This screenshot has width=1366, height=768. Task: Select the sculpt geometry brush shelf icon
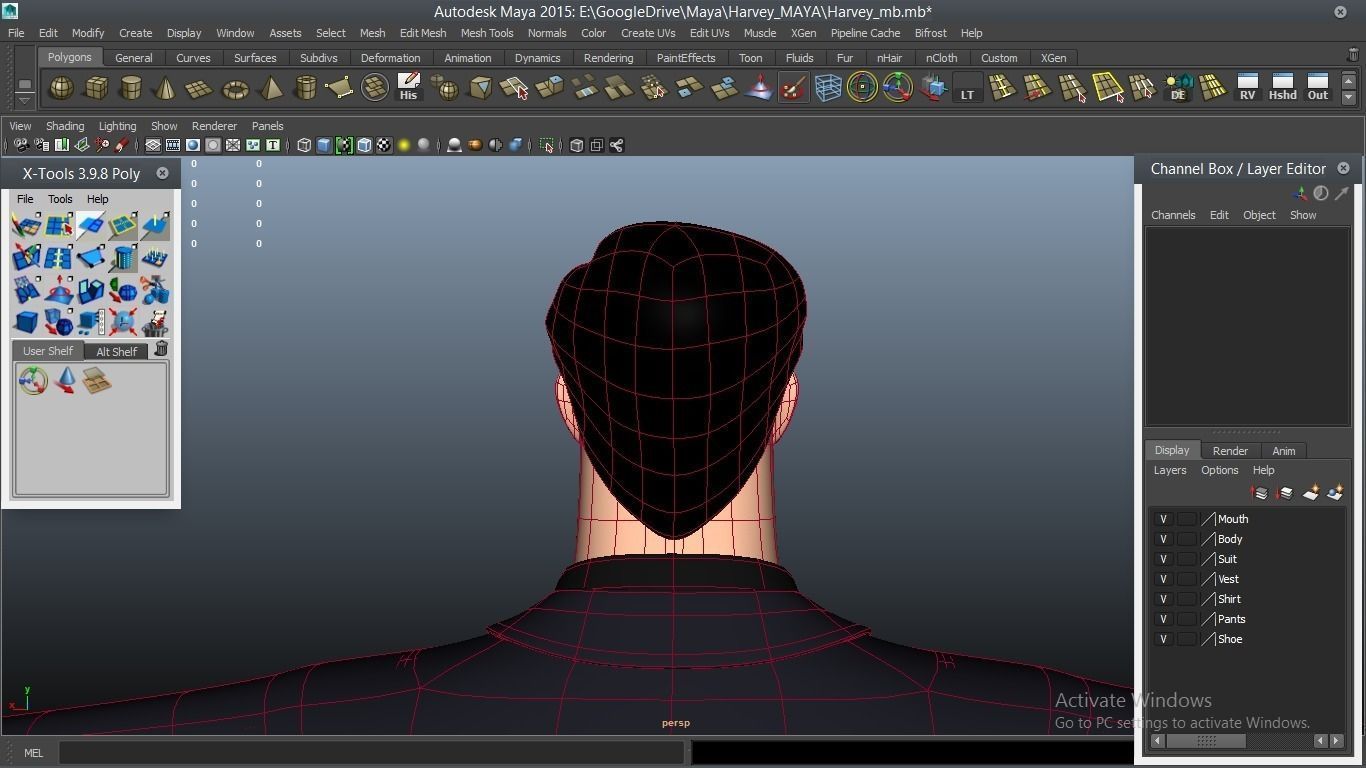click(x=793, y=88)
